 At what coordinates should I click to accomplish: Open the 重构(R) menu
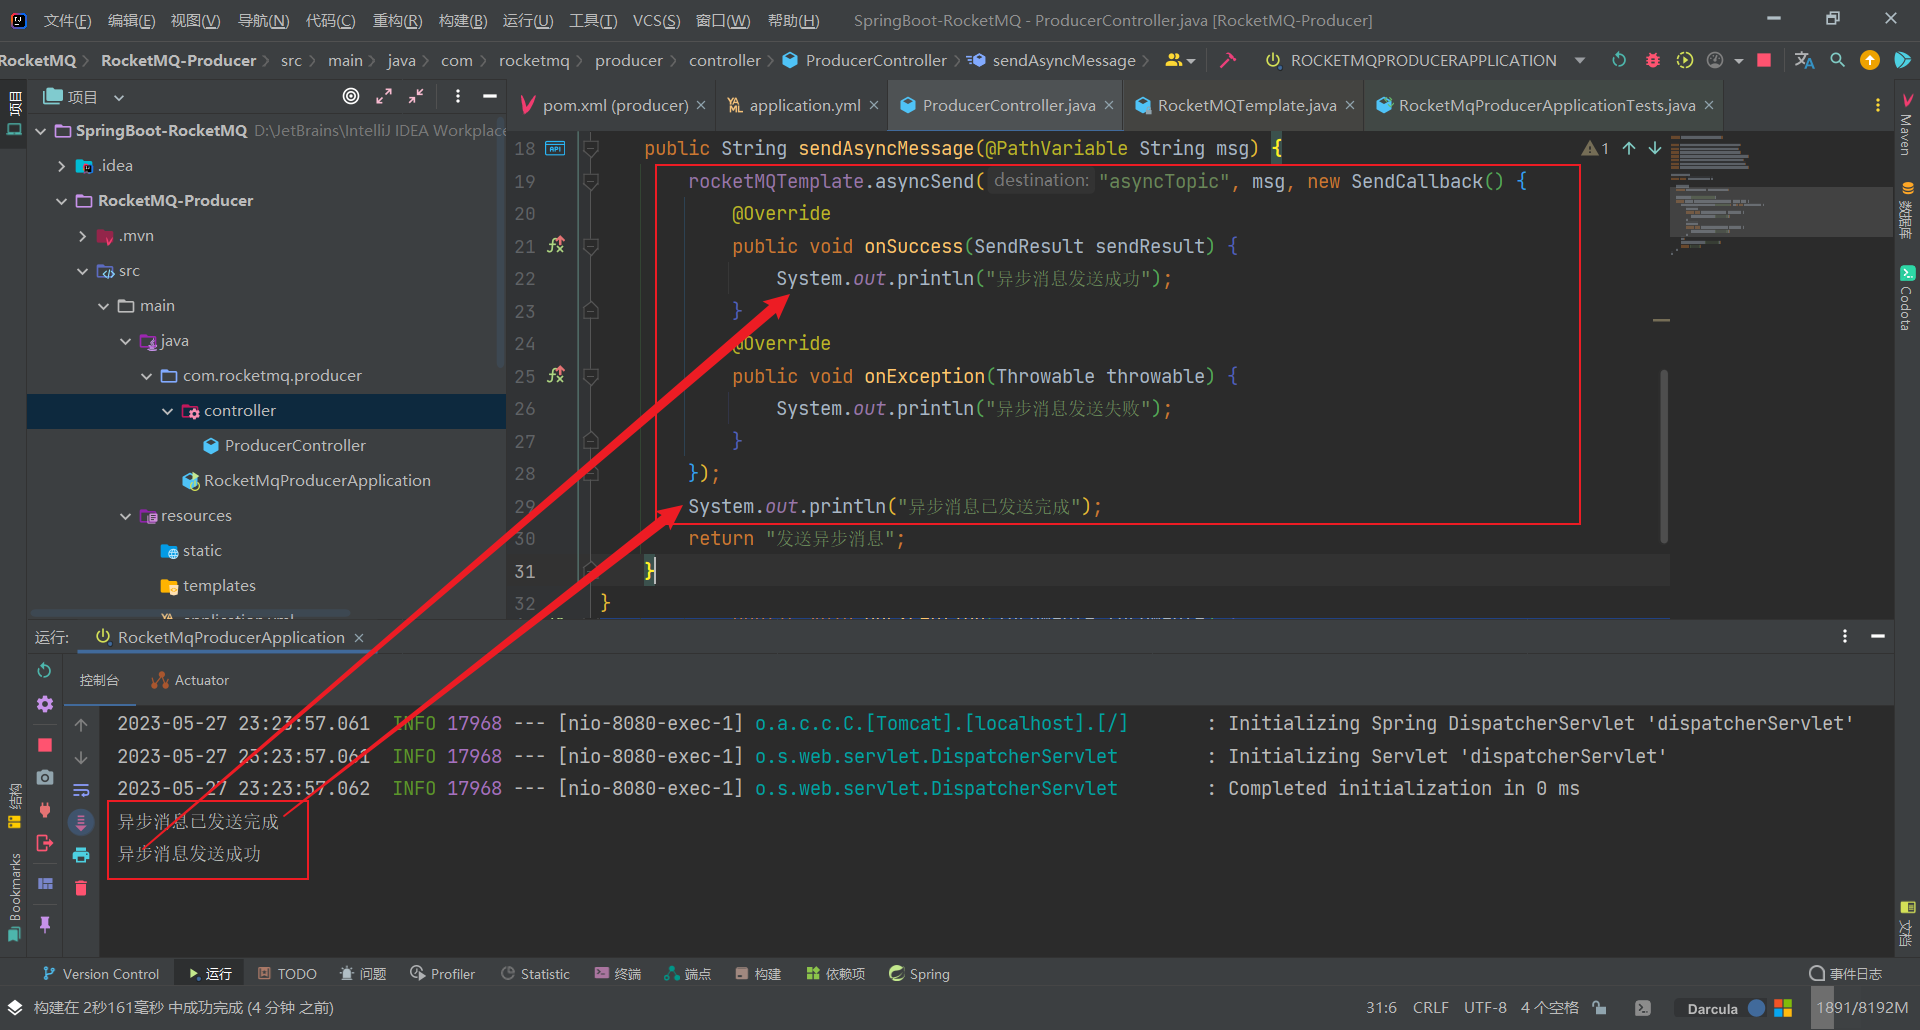397,20
